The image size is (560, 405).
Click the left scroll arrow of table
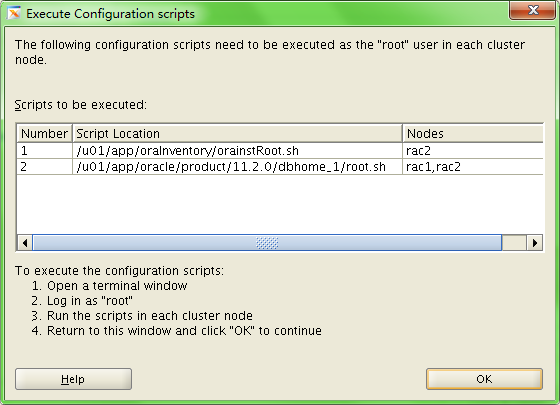click(25, 243)
